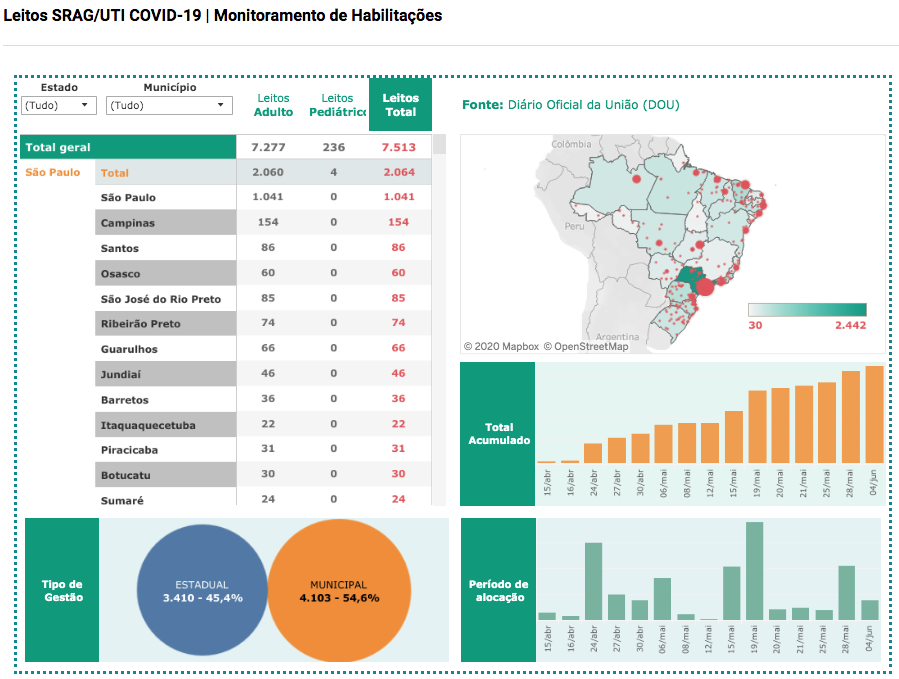Viewport: 899px width, 679px height.
Task: Select the 24/abr green allocation bar
Action: click(593, 581)
